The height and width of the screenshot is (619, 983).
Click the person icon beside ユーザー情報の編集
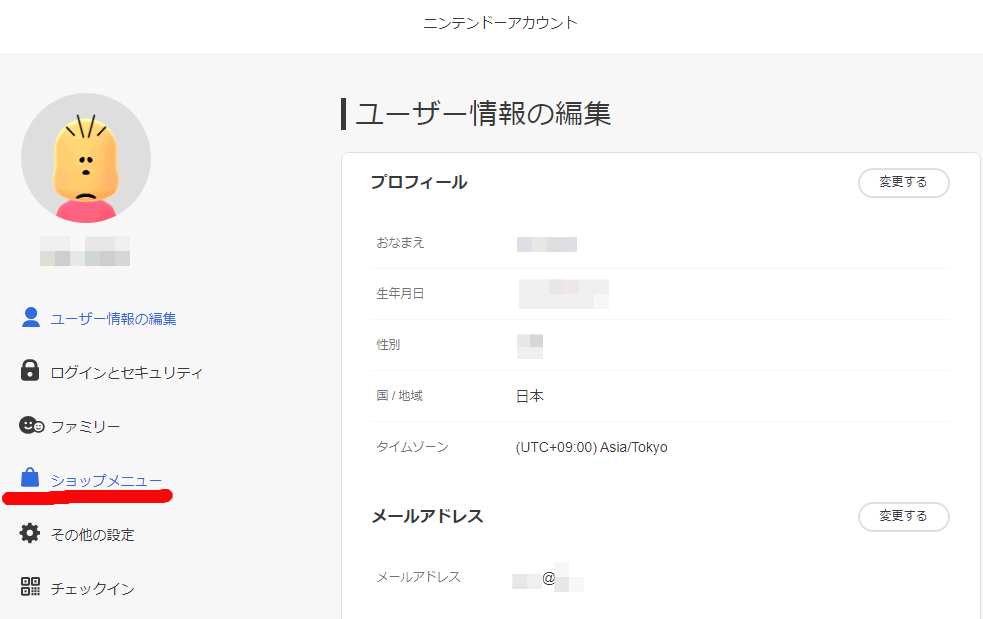31,318
